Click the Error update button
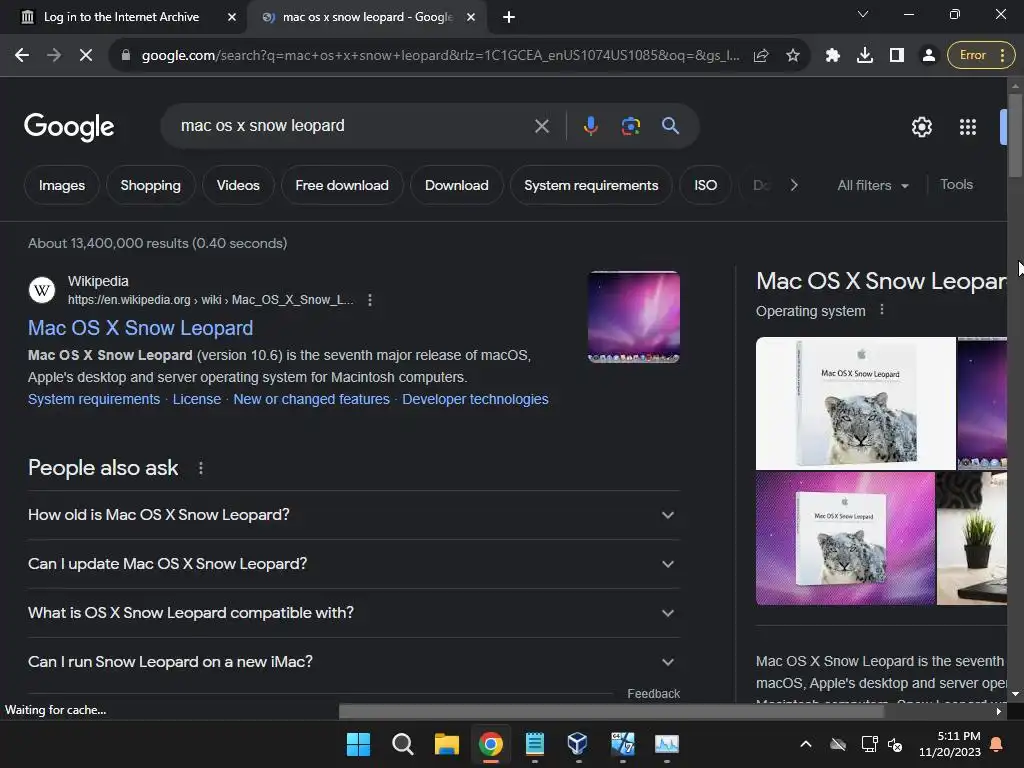This screenshot has width=1024, height=768. tap(981, 56)
